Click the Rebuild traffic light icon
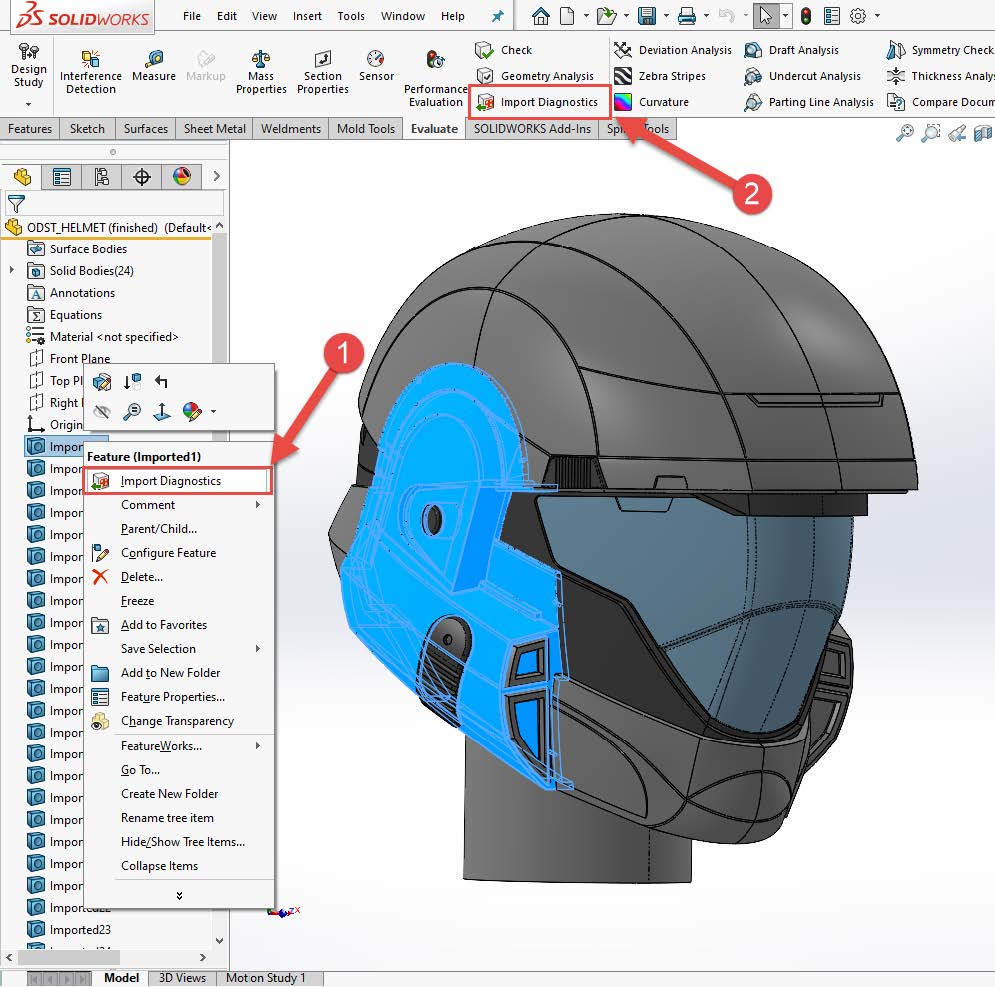 coord(806,16)
